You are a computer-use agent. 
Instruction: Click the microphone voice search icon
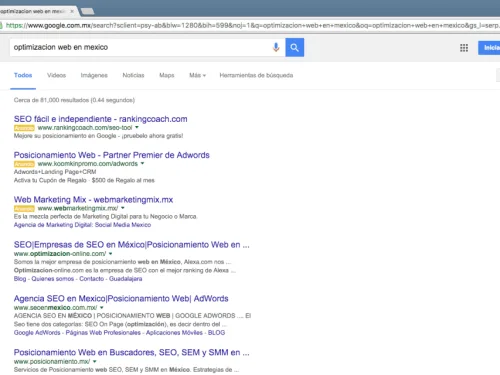(x=276, y=47)
